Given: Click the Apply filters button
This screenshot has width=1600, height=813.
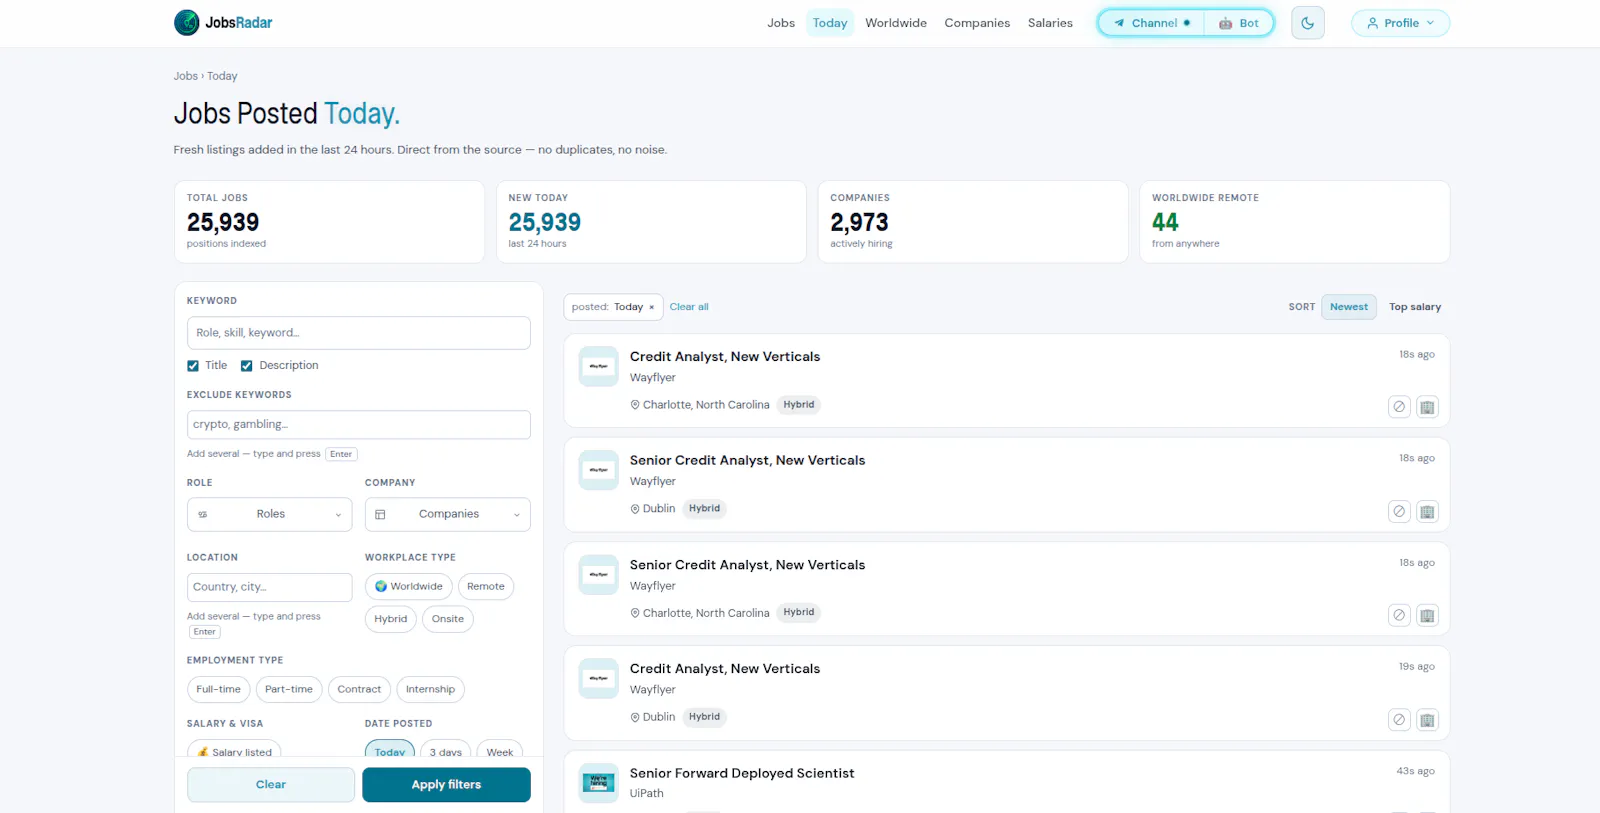Looking at the screenshot, I should point(446,785).
